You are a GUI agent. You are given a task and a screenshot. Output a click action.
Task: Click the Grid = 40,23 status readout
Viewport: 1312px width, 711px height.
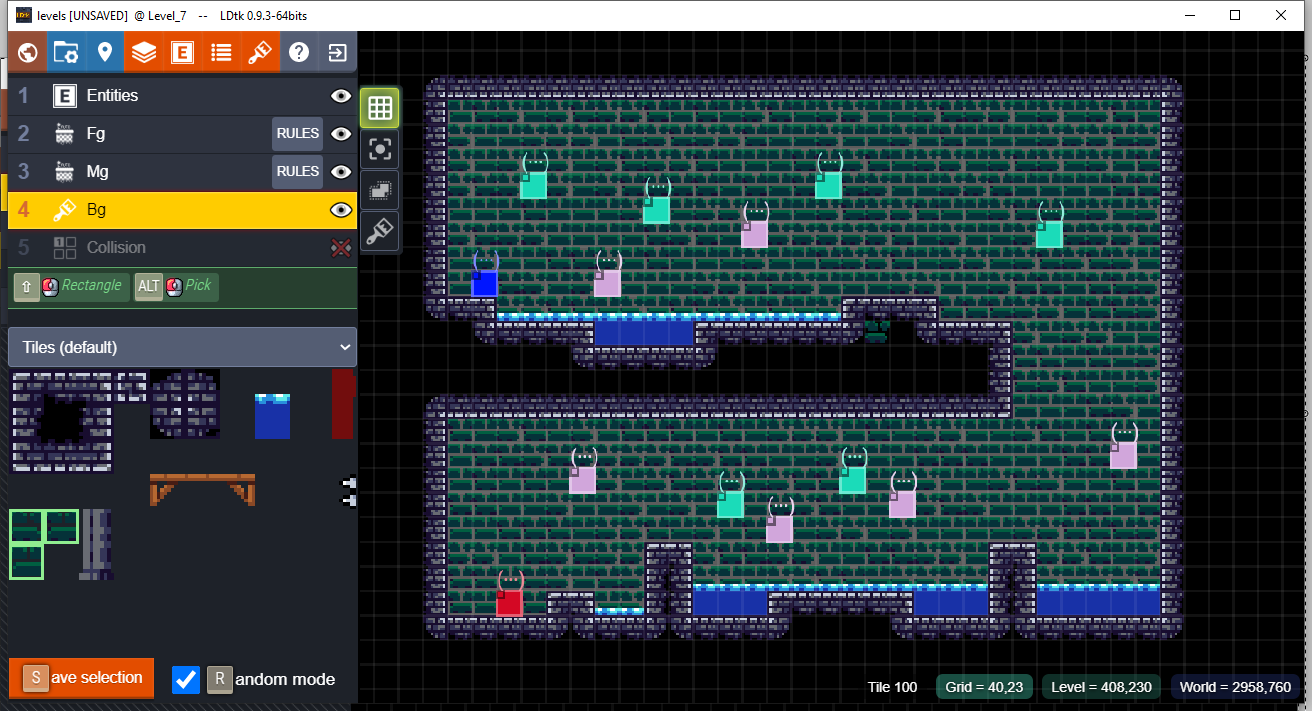(985, 687)
